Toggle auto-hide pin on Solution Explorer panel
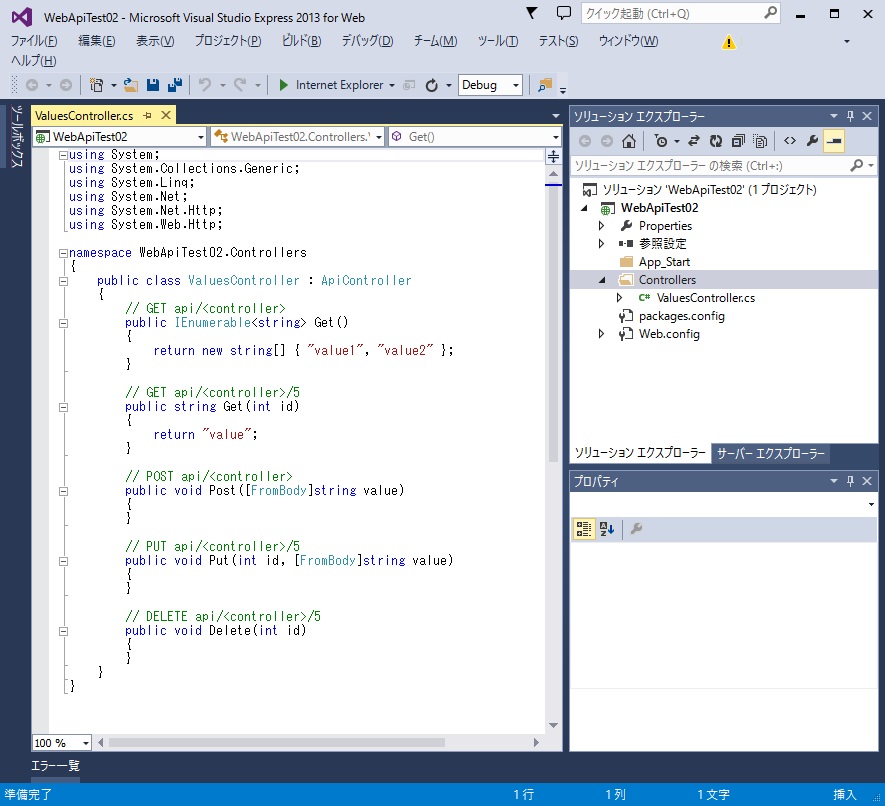The width and height of the screenshot is (885, 806). tap(850, 116)
